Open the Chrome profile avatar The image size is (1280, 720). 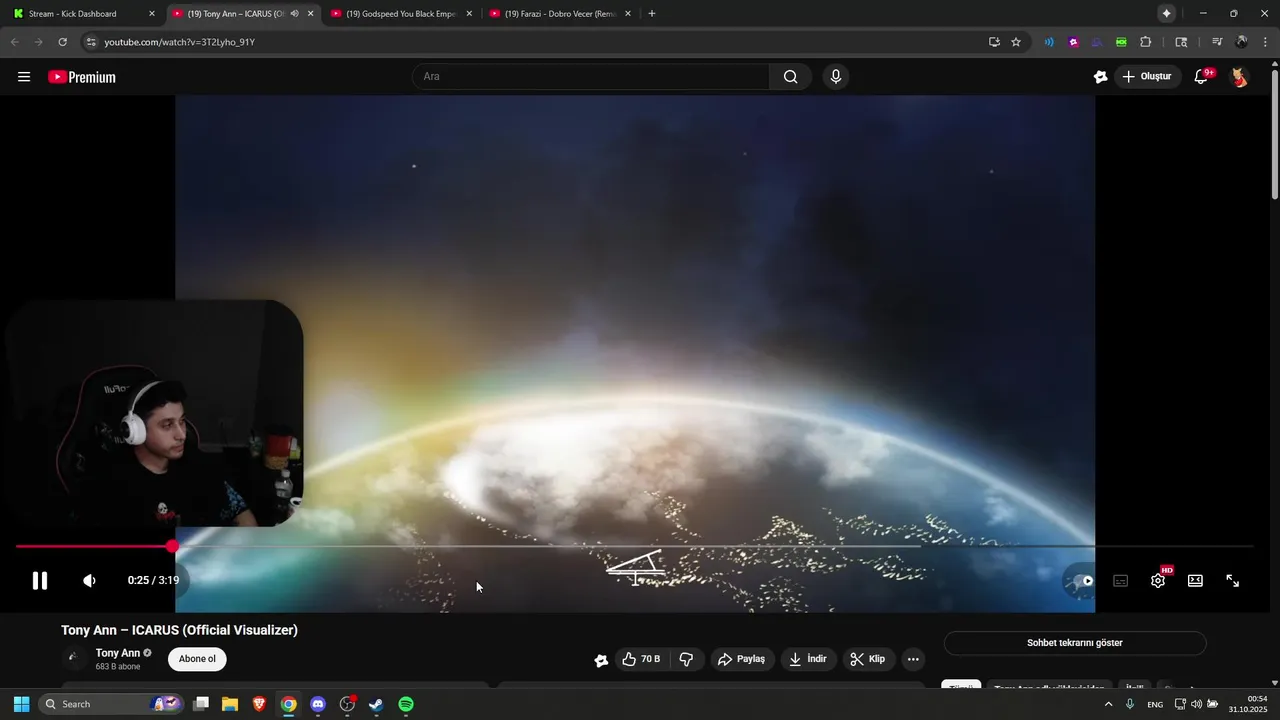point(1241,42)
